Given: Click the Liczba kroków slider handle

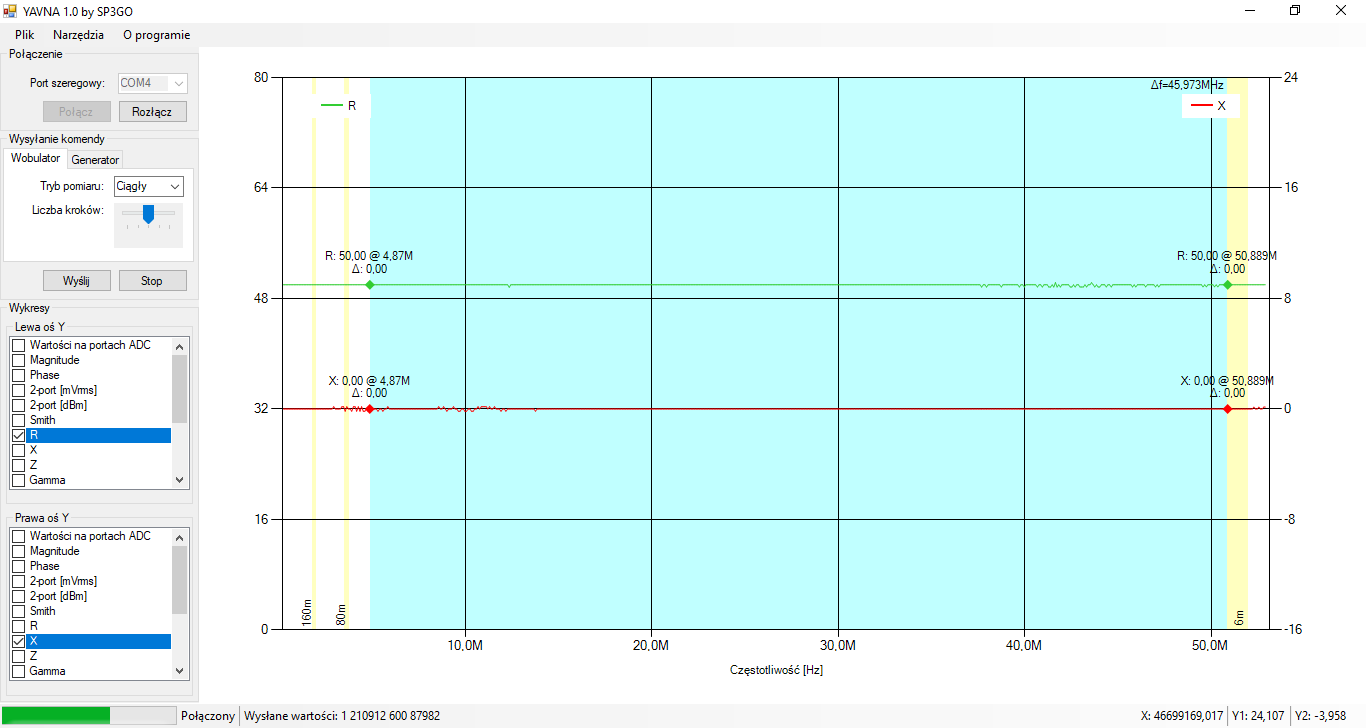Looking at the screenshot, I should click(148, 213).
